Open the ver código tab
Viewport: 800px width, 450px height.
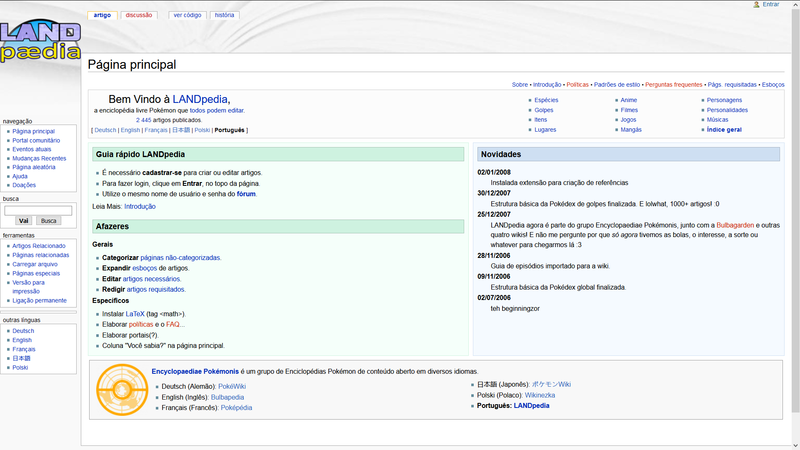[x=187, y=15]
